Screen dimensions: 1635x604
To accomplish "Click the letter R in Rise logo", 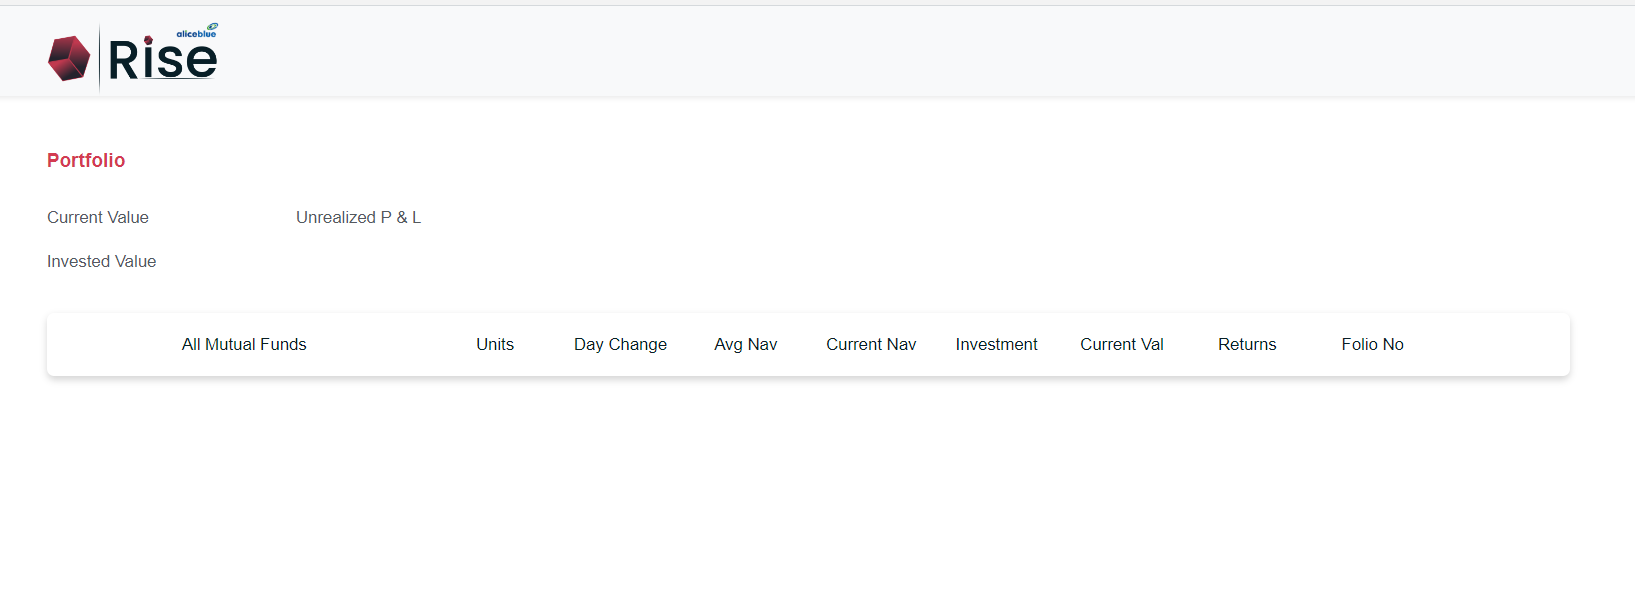I will [122, 60].
